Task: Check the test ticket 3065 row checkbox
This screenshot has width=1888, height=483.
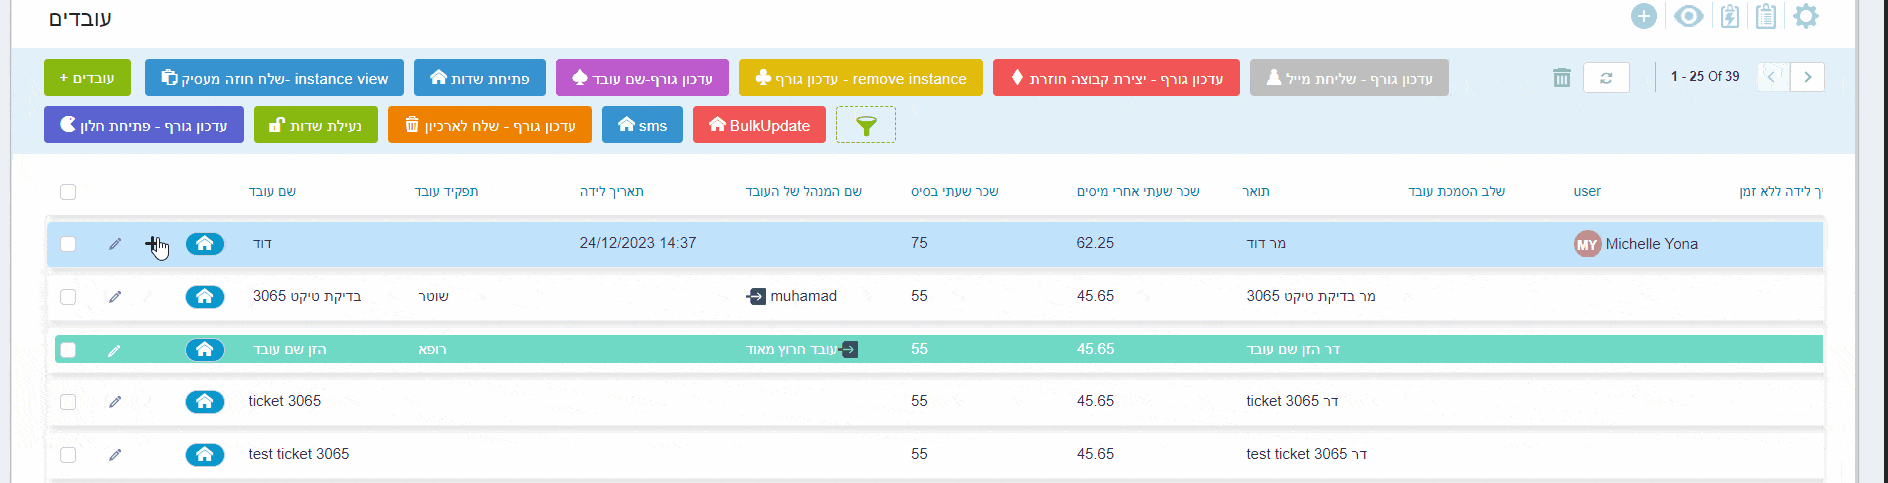Action: pyautogui.click(x=68, y=454)
